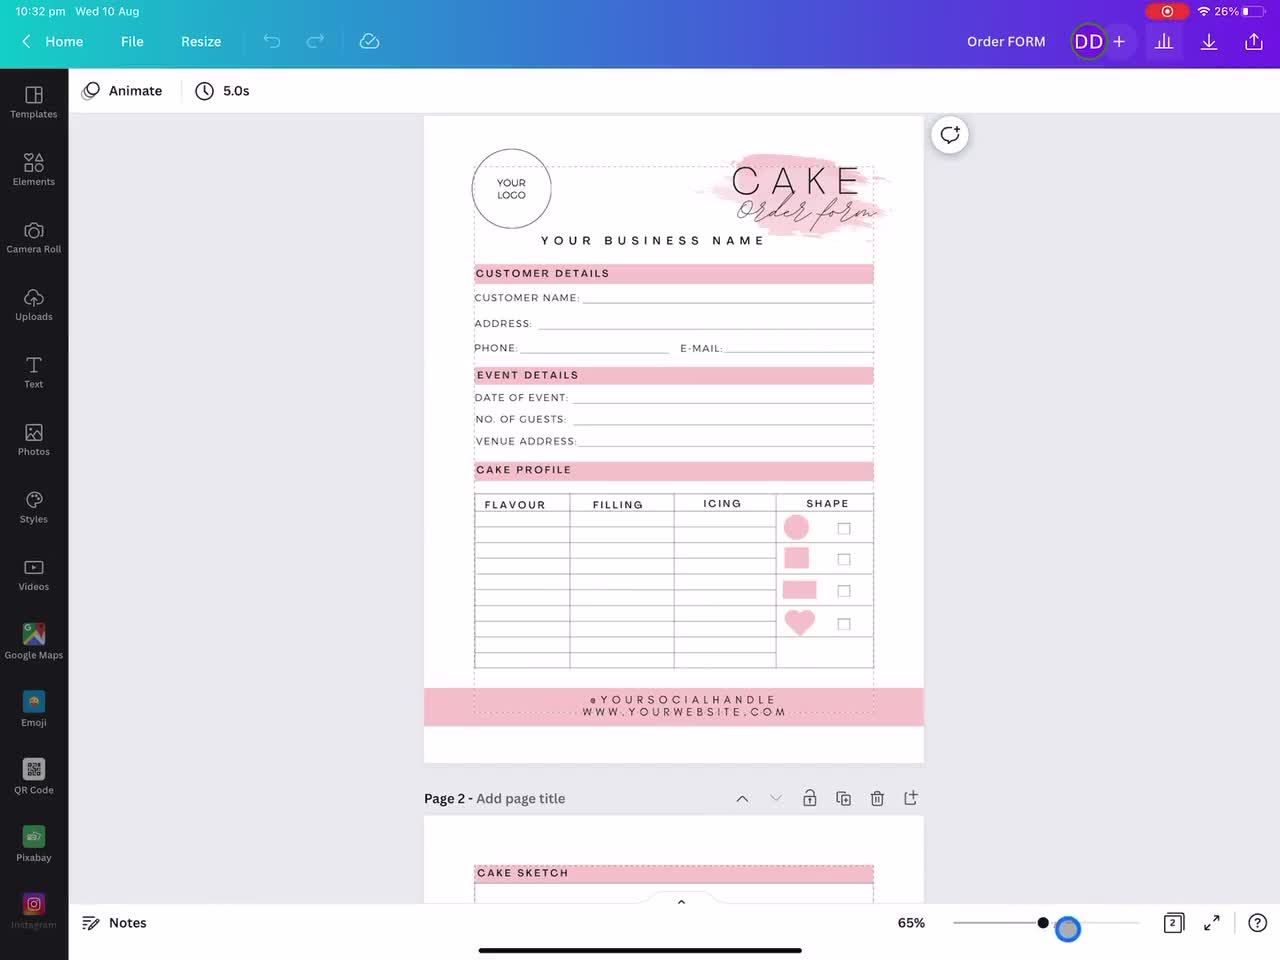Click the Share export icon

[x=1254, y=41]
